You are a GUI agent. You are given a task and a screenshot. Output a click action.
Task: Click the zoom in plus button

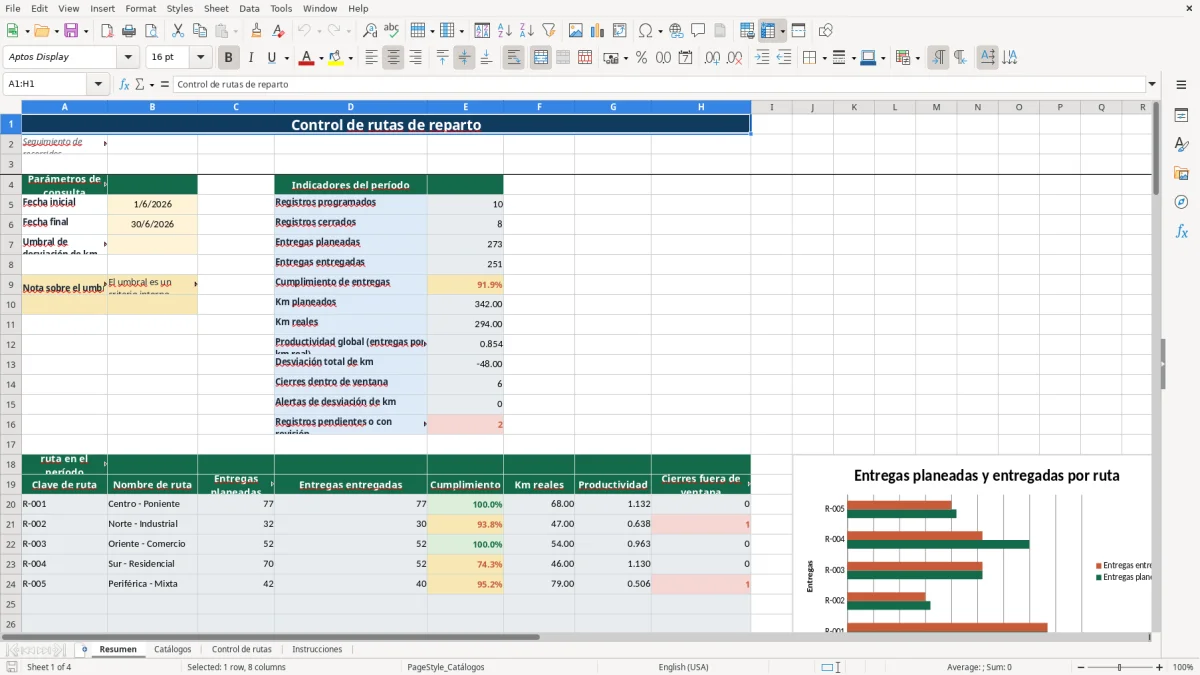(x=1160, y=667)
